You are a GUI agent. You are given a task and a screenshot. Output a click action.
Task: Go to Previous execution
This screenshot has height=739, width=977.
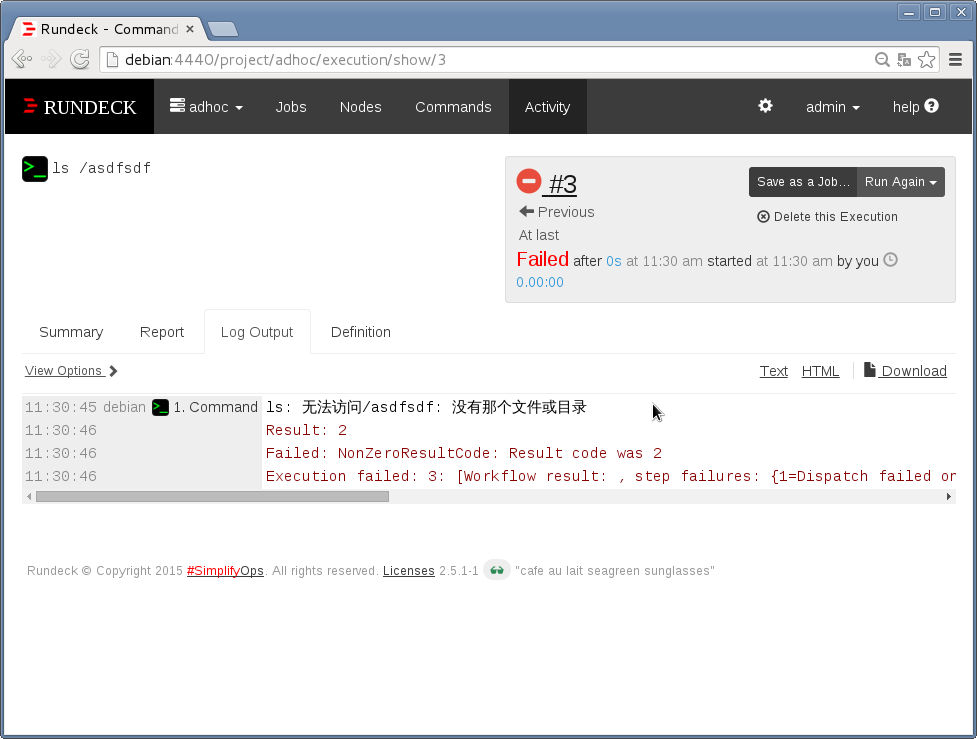556,212
